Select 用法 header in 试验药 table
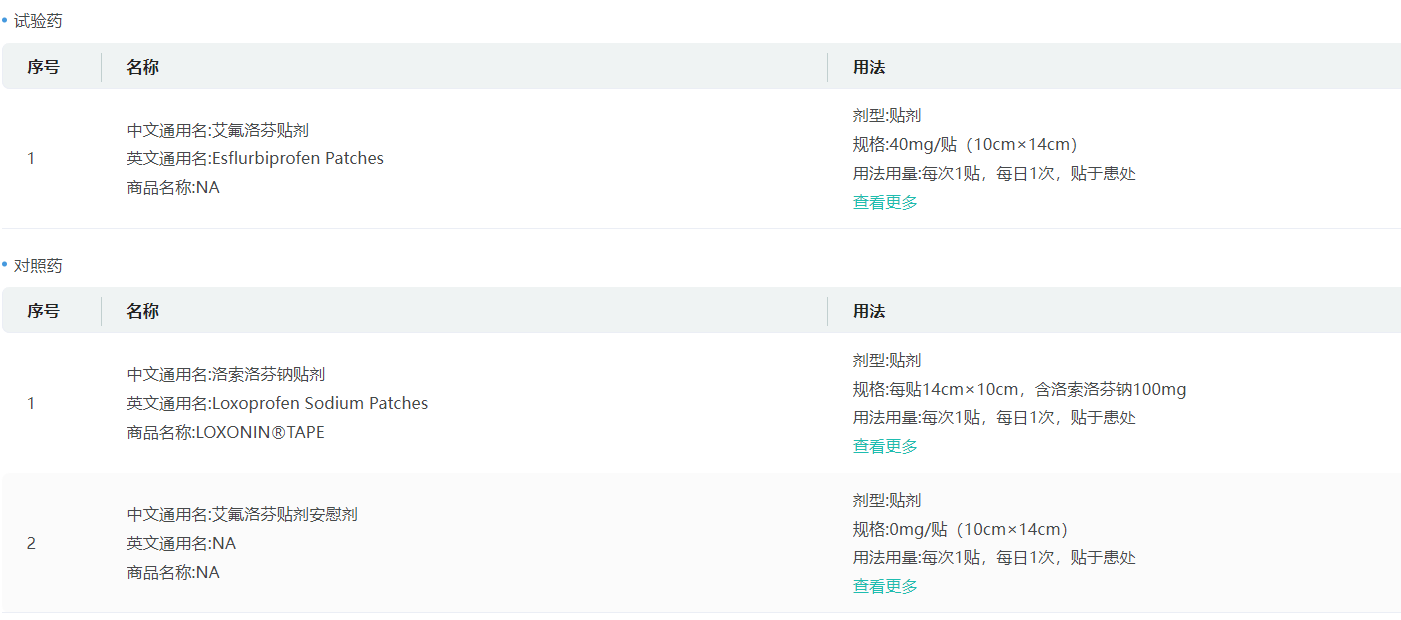This screenshot has width=1401, height=620. [x=869, y=67]
